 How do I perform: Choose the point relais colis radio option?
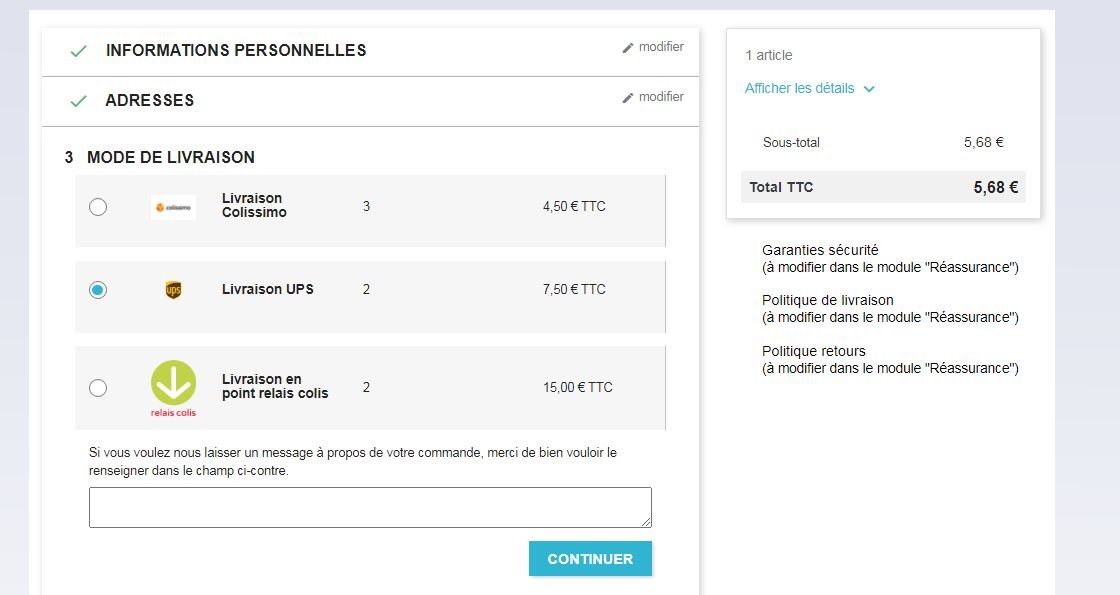[98, 388]
